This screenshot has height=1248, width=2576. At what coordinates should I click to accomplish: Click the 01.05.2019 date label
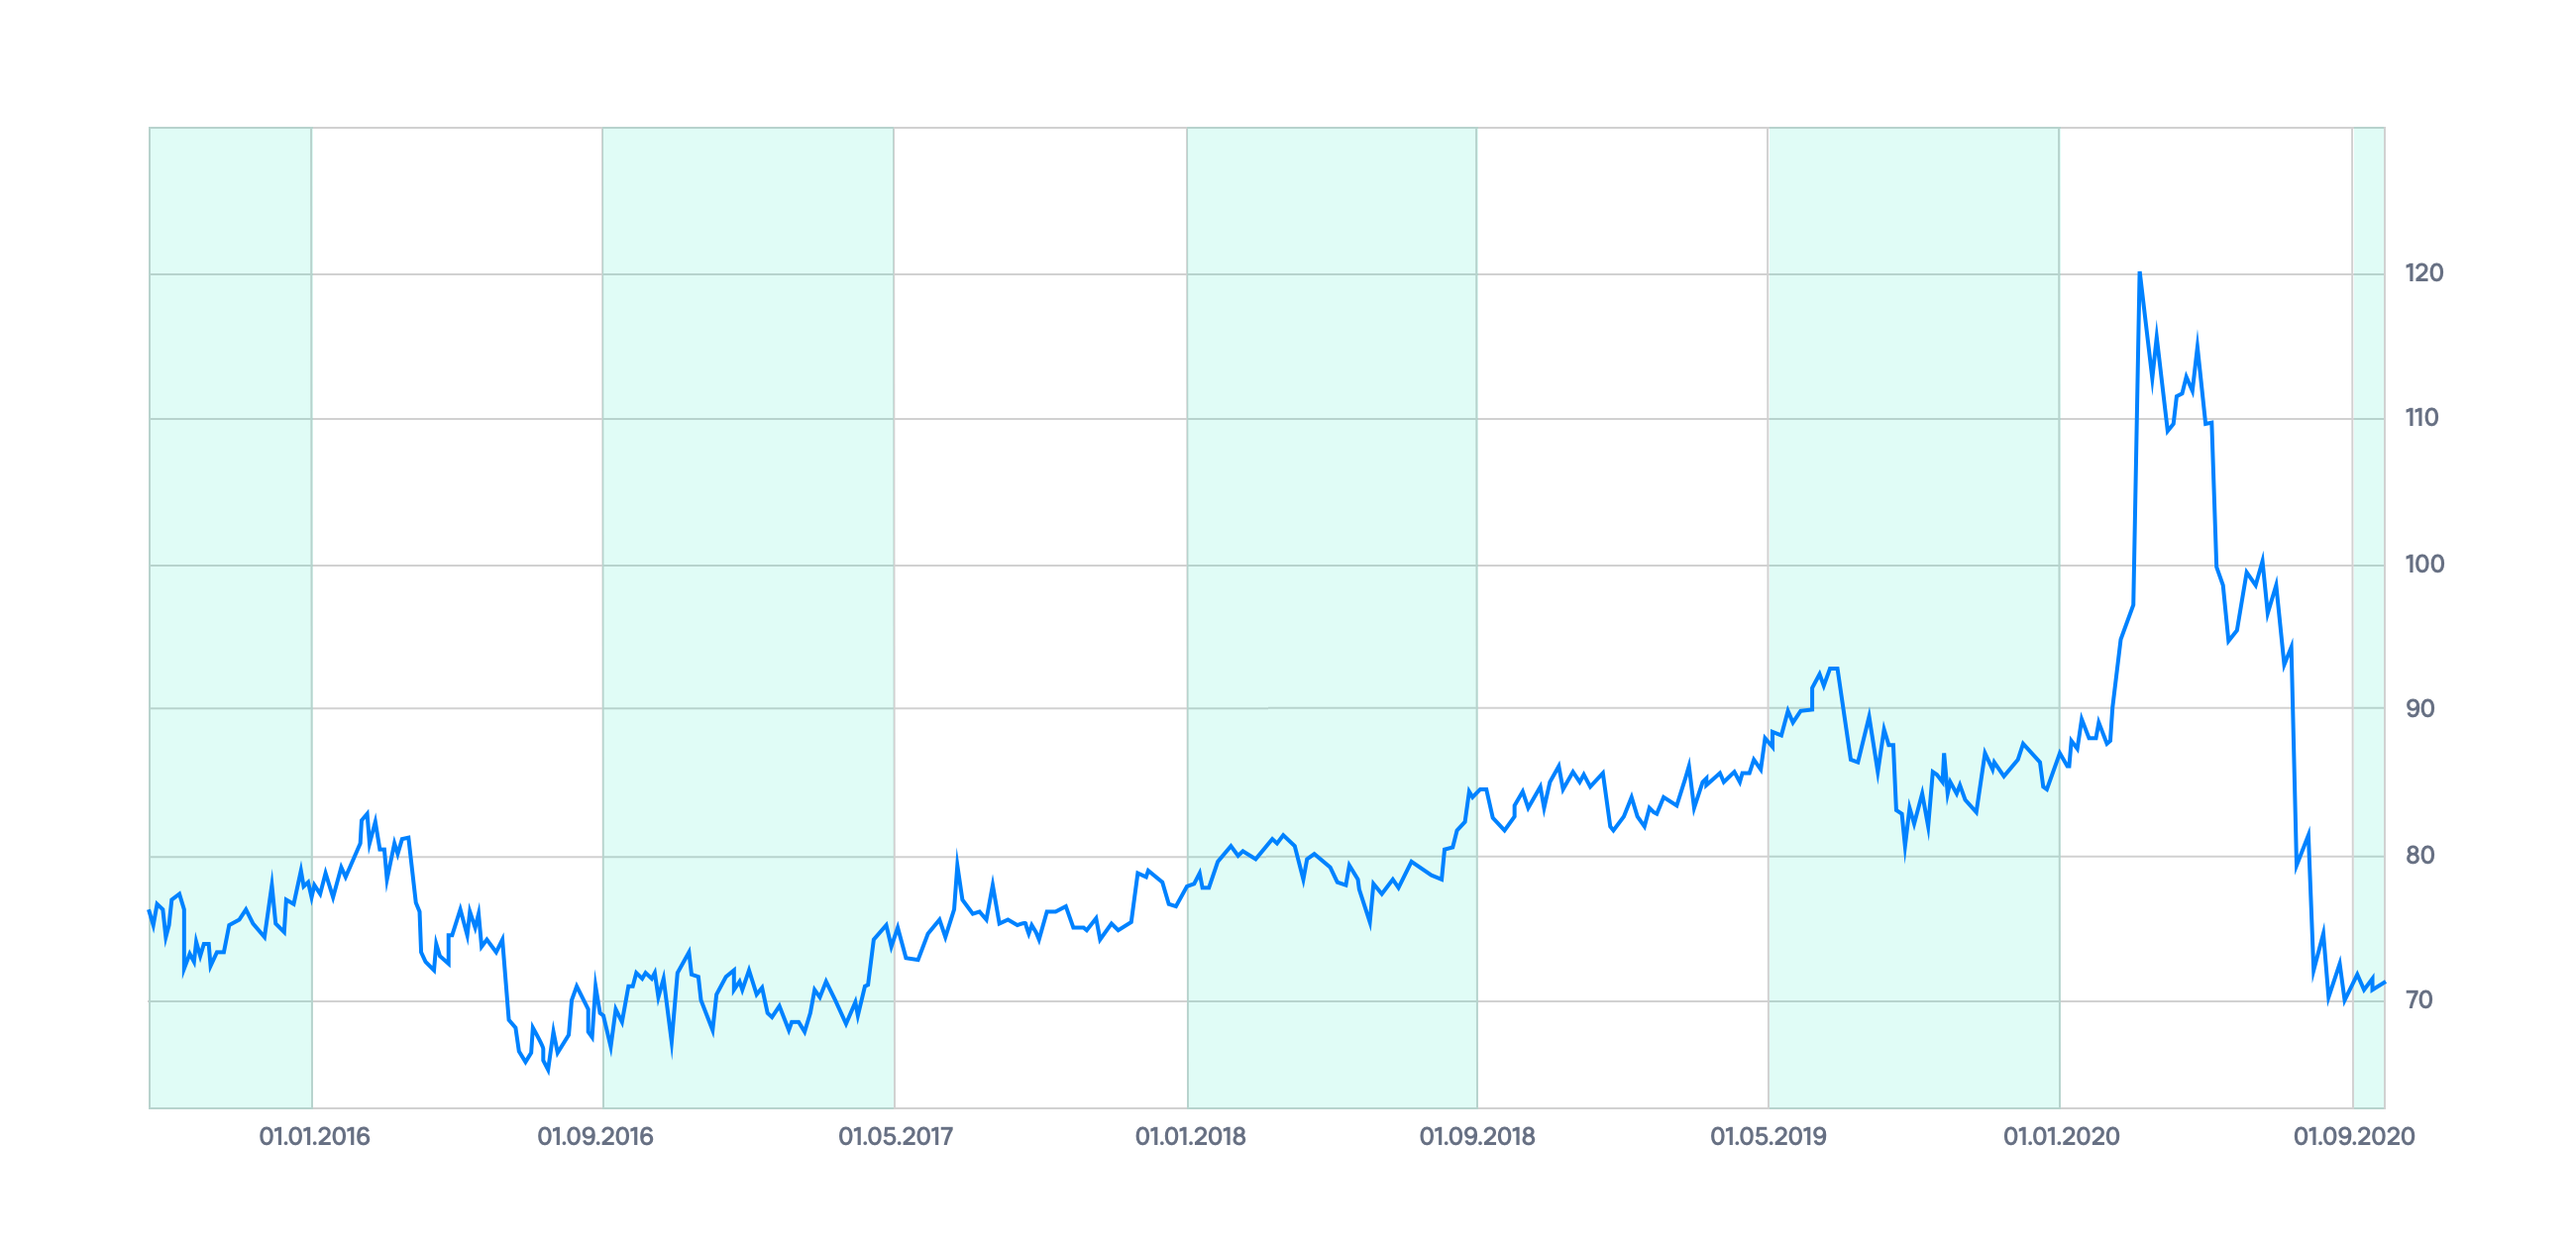1768,1136
